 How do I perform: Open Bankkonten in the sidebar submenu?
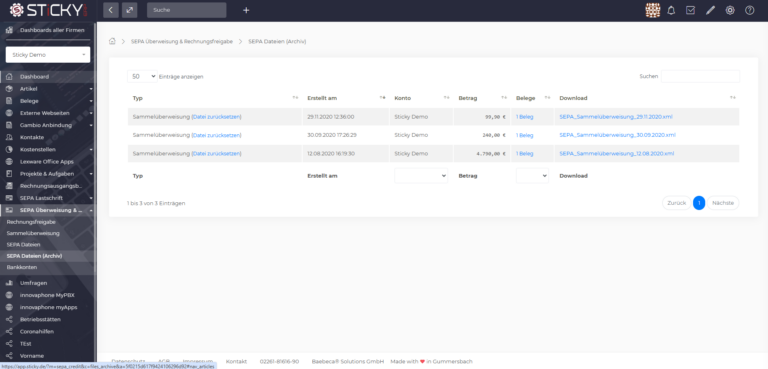coord(22,267)
